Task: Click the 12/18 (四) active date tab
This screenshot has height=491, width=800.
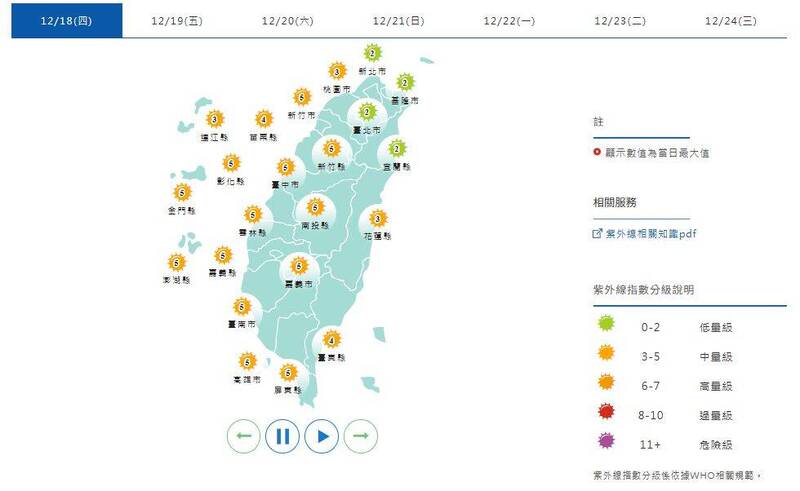Action: point(67,20)
